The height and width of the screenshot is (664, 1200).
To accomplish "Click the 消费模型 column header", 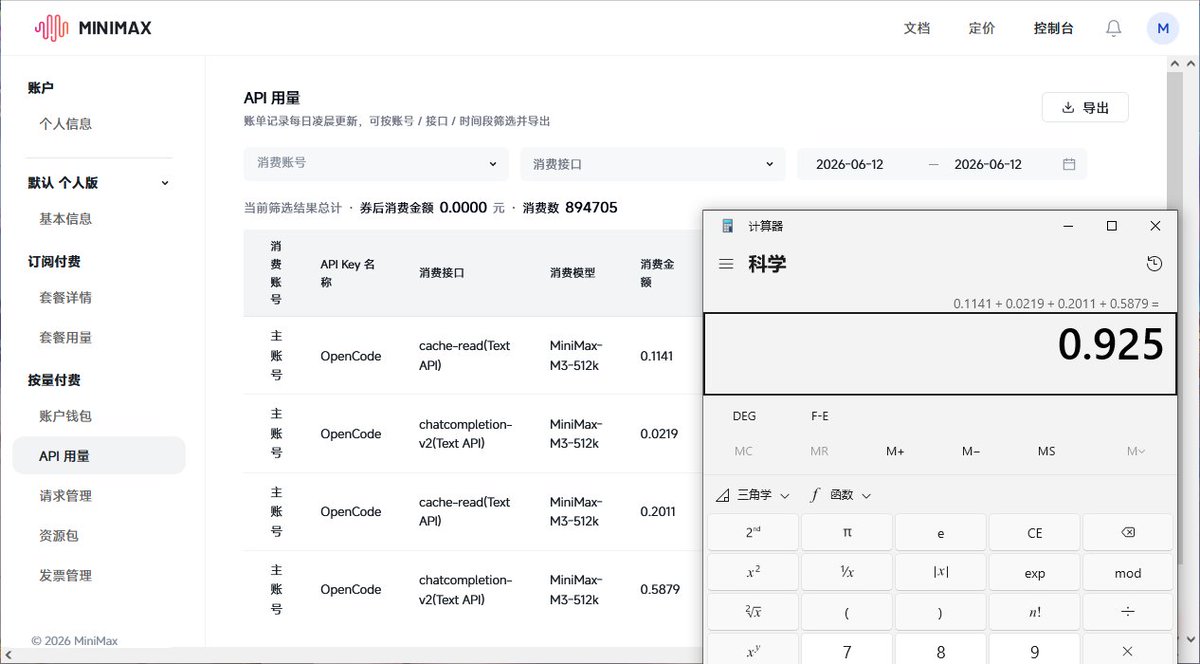I will pyautogui.click(x=572, y=273).
